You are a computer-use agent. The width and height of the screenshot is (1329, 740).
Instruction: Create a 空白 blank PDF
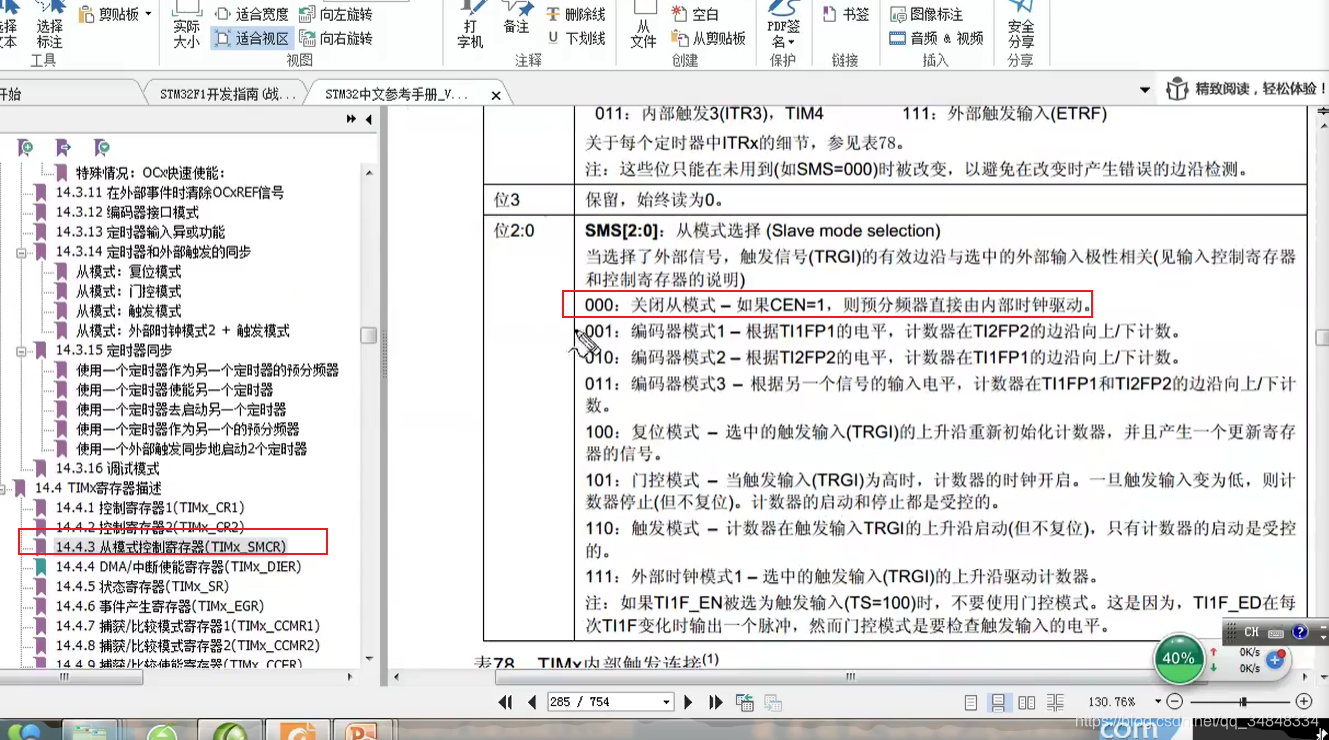[x=695, y=14]
